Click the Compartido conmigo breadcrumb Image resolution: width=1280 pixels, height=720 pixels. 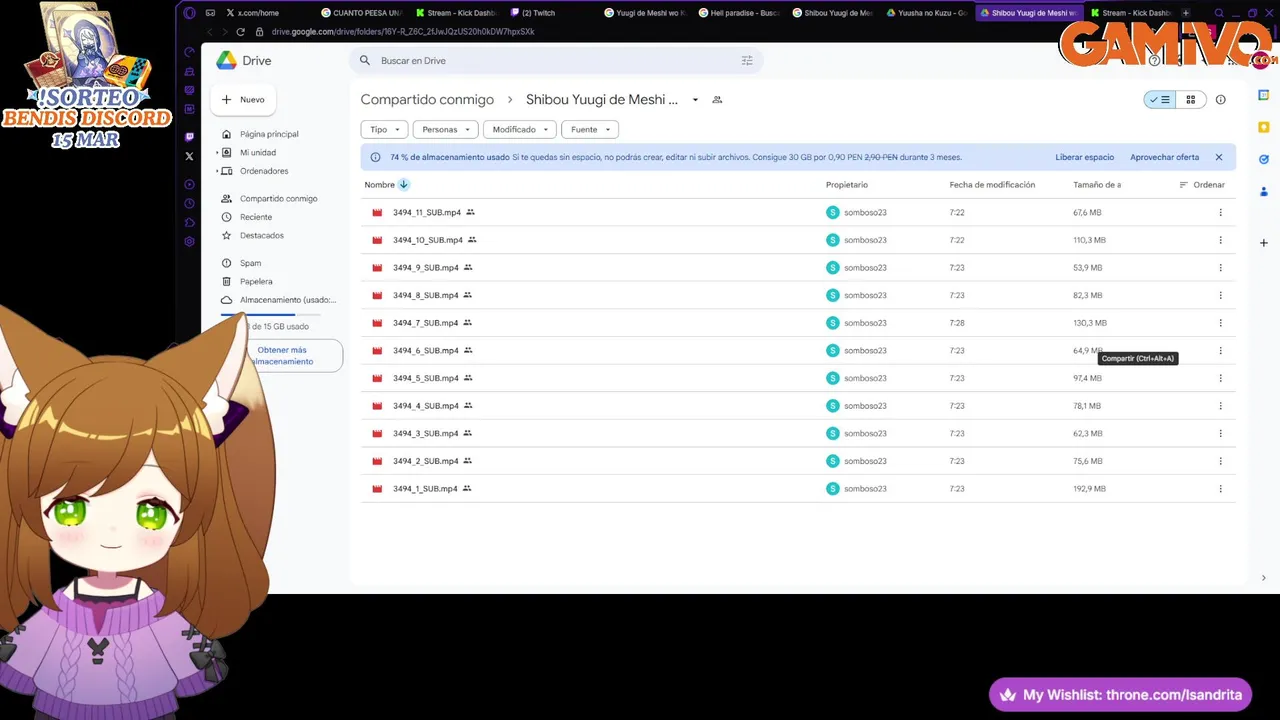427,100
